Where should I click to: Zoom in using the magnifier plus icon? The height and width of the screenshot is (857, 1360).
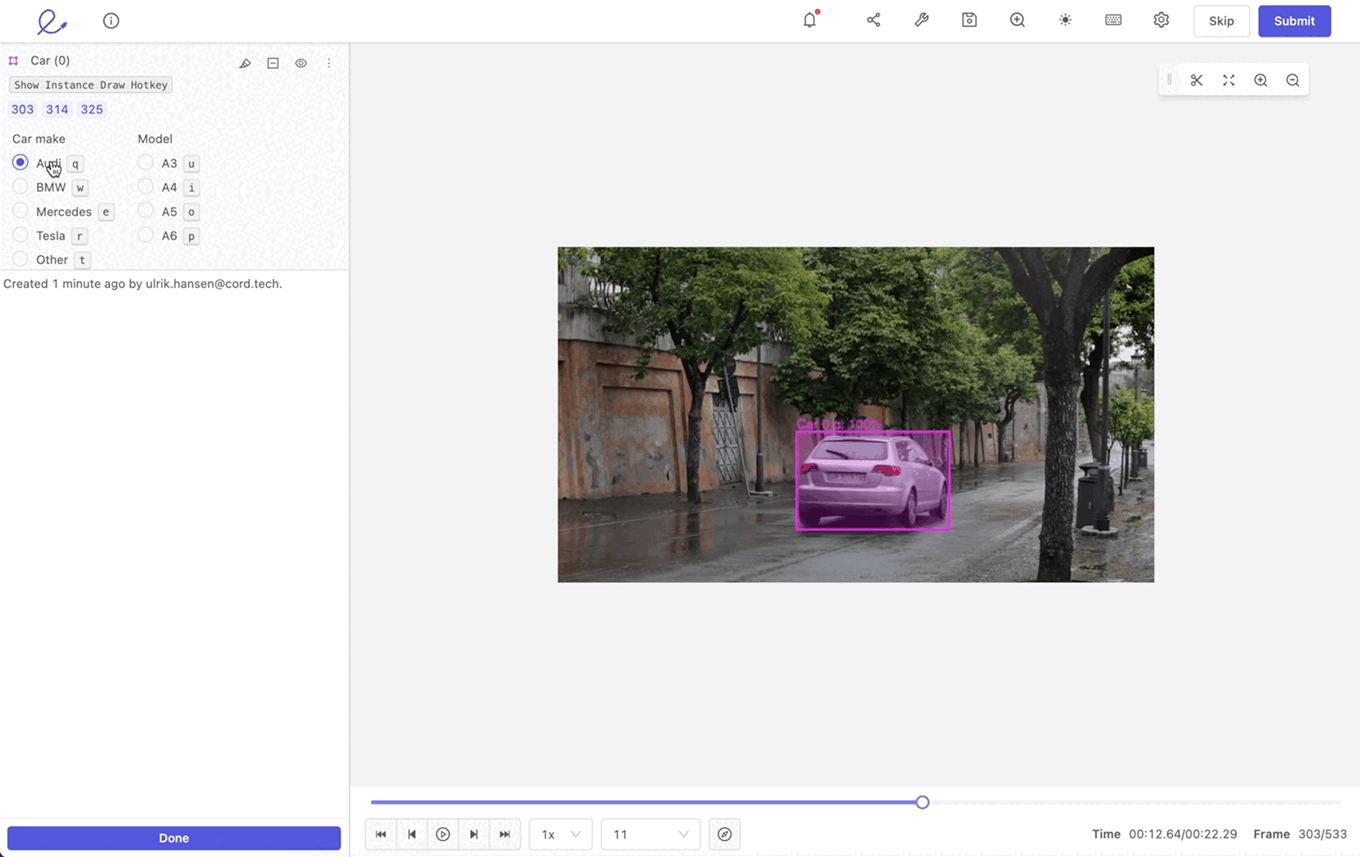pyautogui.click(x=1260, y=80)
